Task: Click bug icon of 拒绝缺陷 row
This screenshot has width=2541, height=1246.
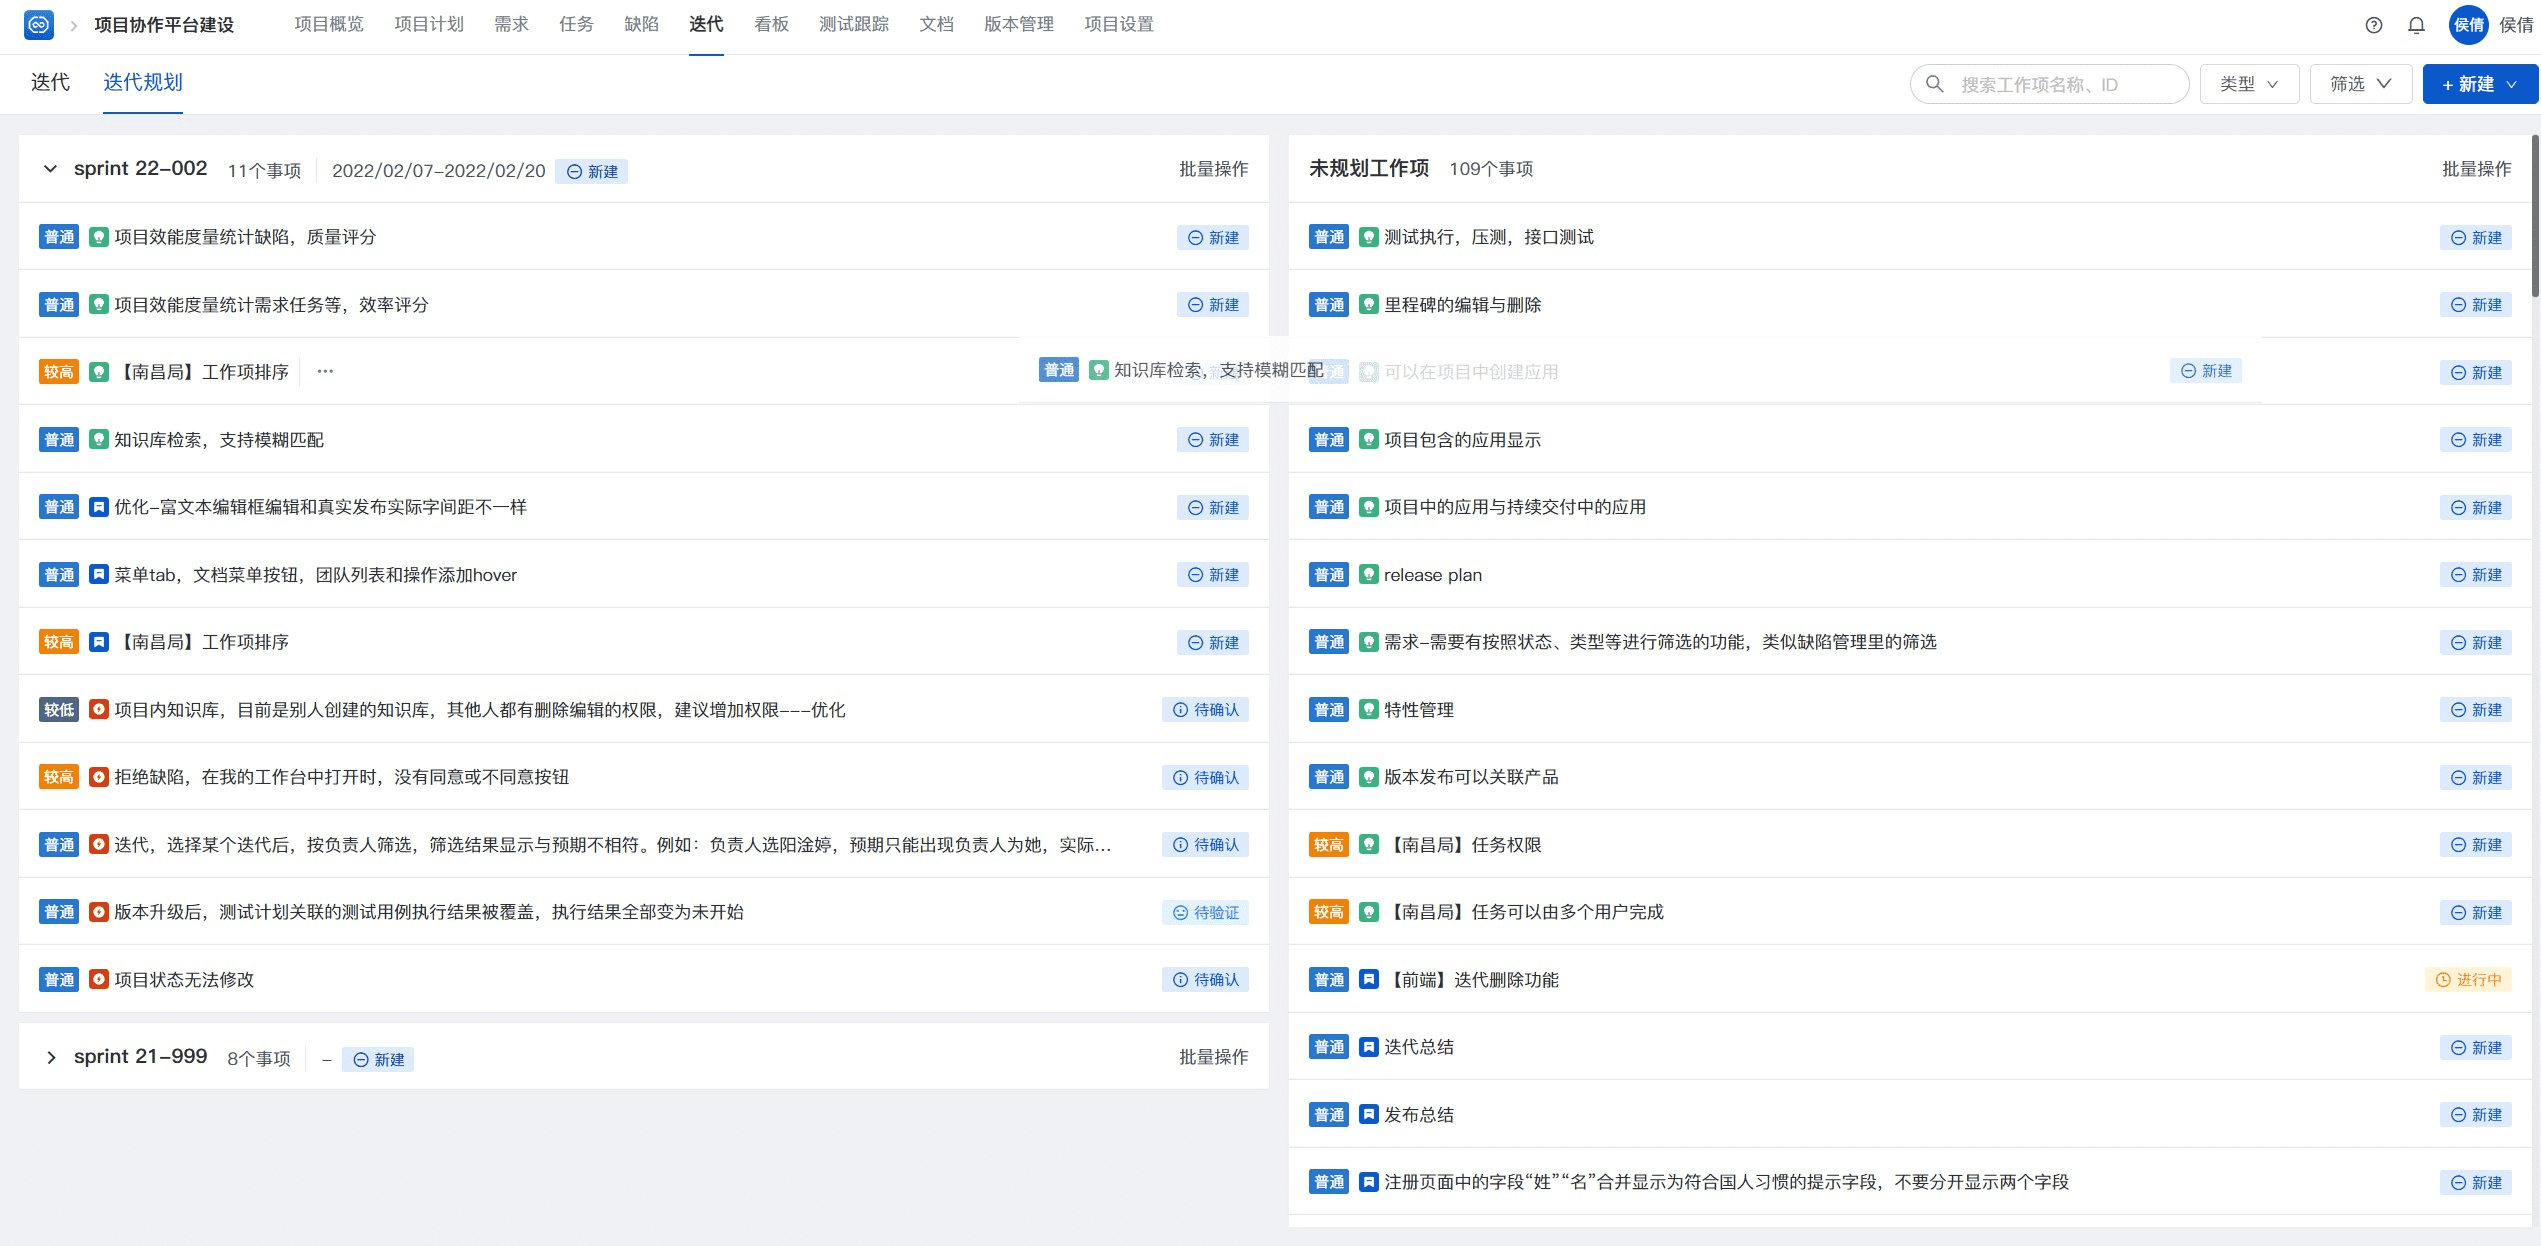Action: tap(98, 777)
